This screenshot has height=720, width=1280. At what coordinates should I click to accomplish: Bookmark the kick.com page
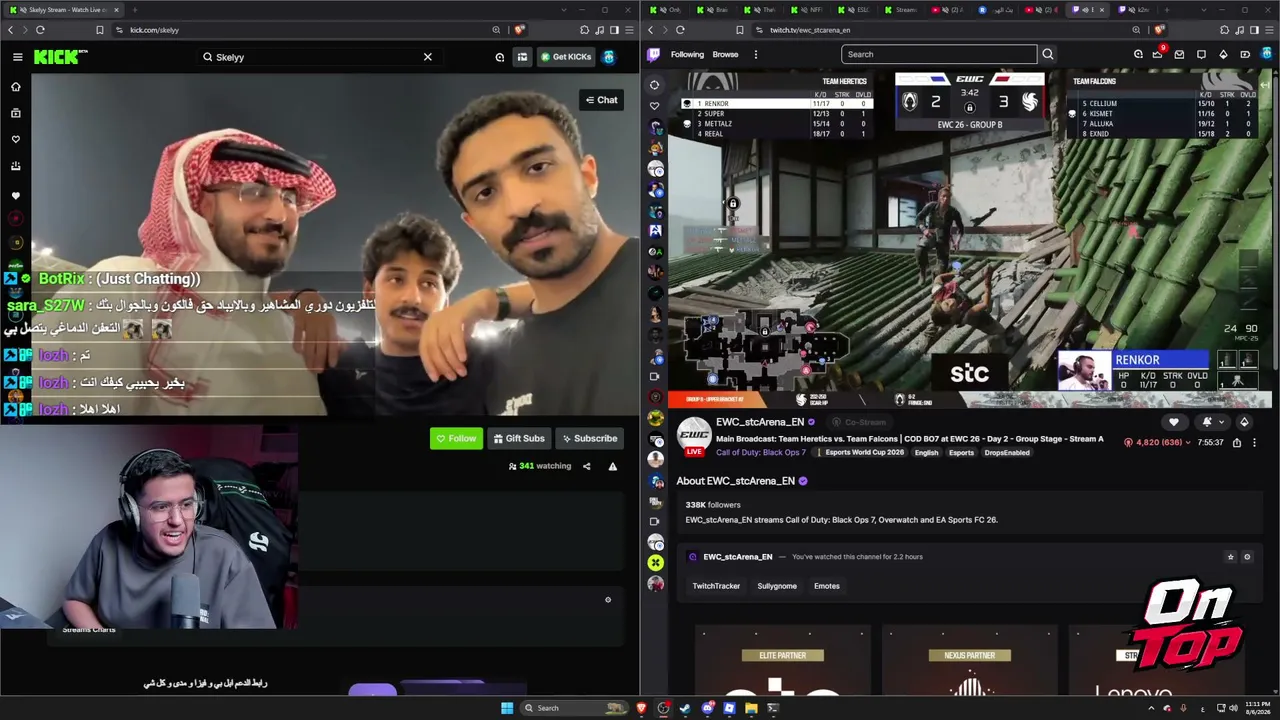(99, 30)
